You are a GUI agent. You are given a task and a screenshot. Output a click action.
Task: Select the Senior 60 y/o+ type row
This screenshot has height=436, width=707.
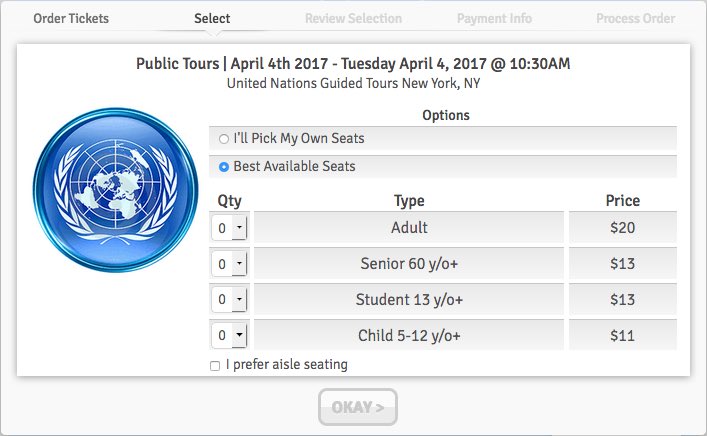pos(409,263)
